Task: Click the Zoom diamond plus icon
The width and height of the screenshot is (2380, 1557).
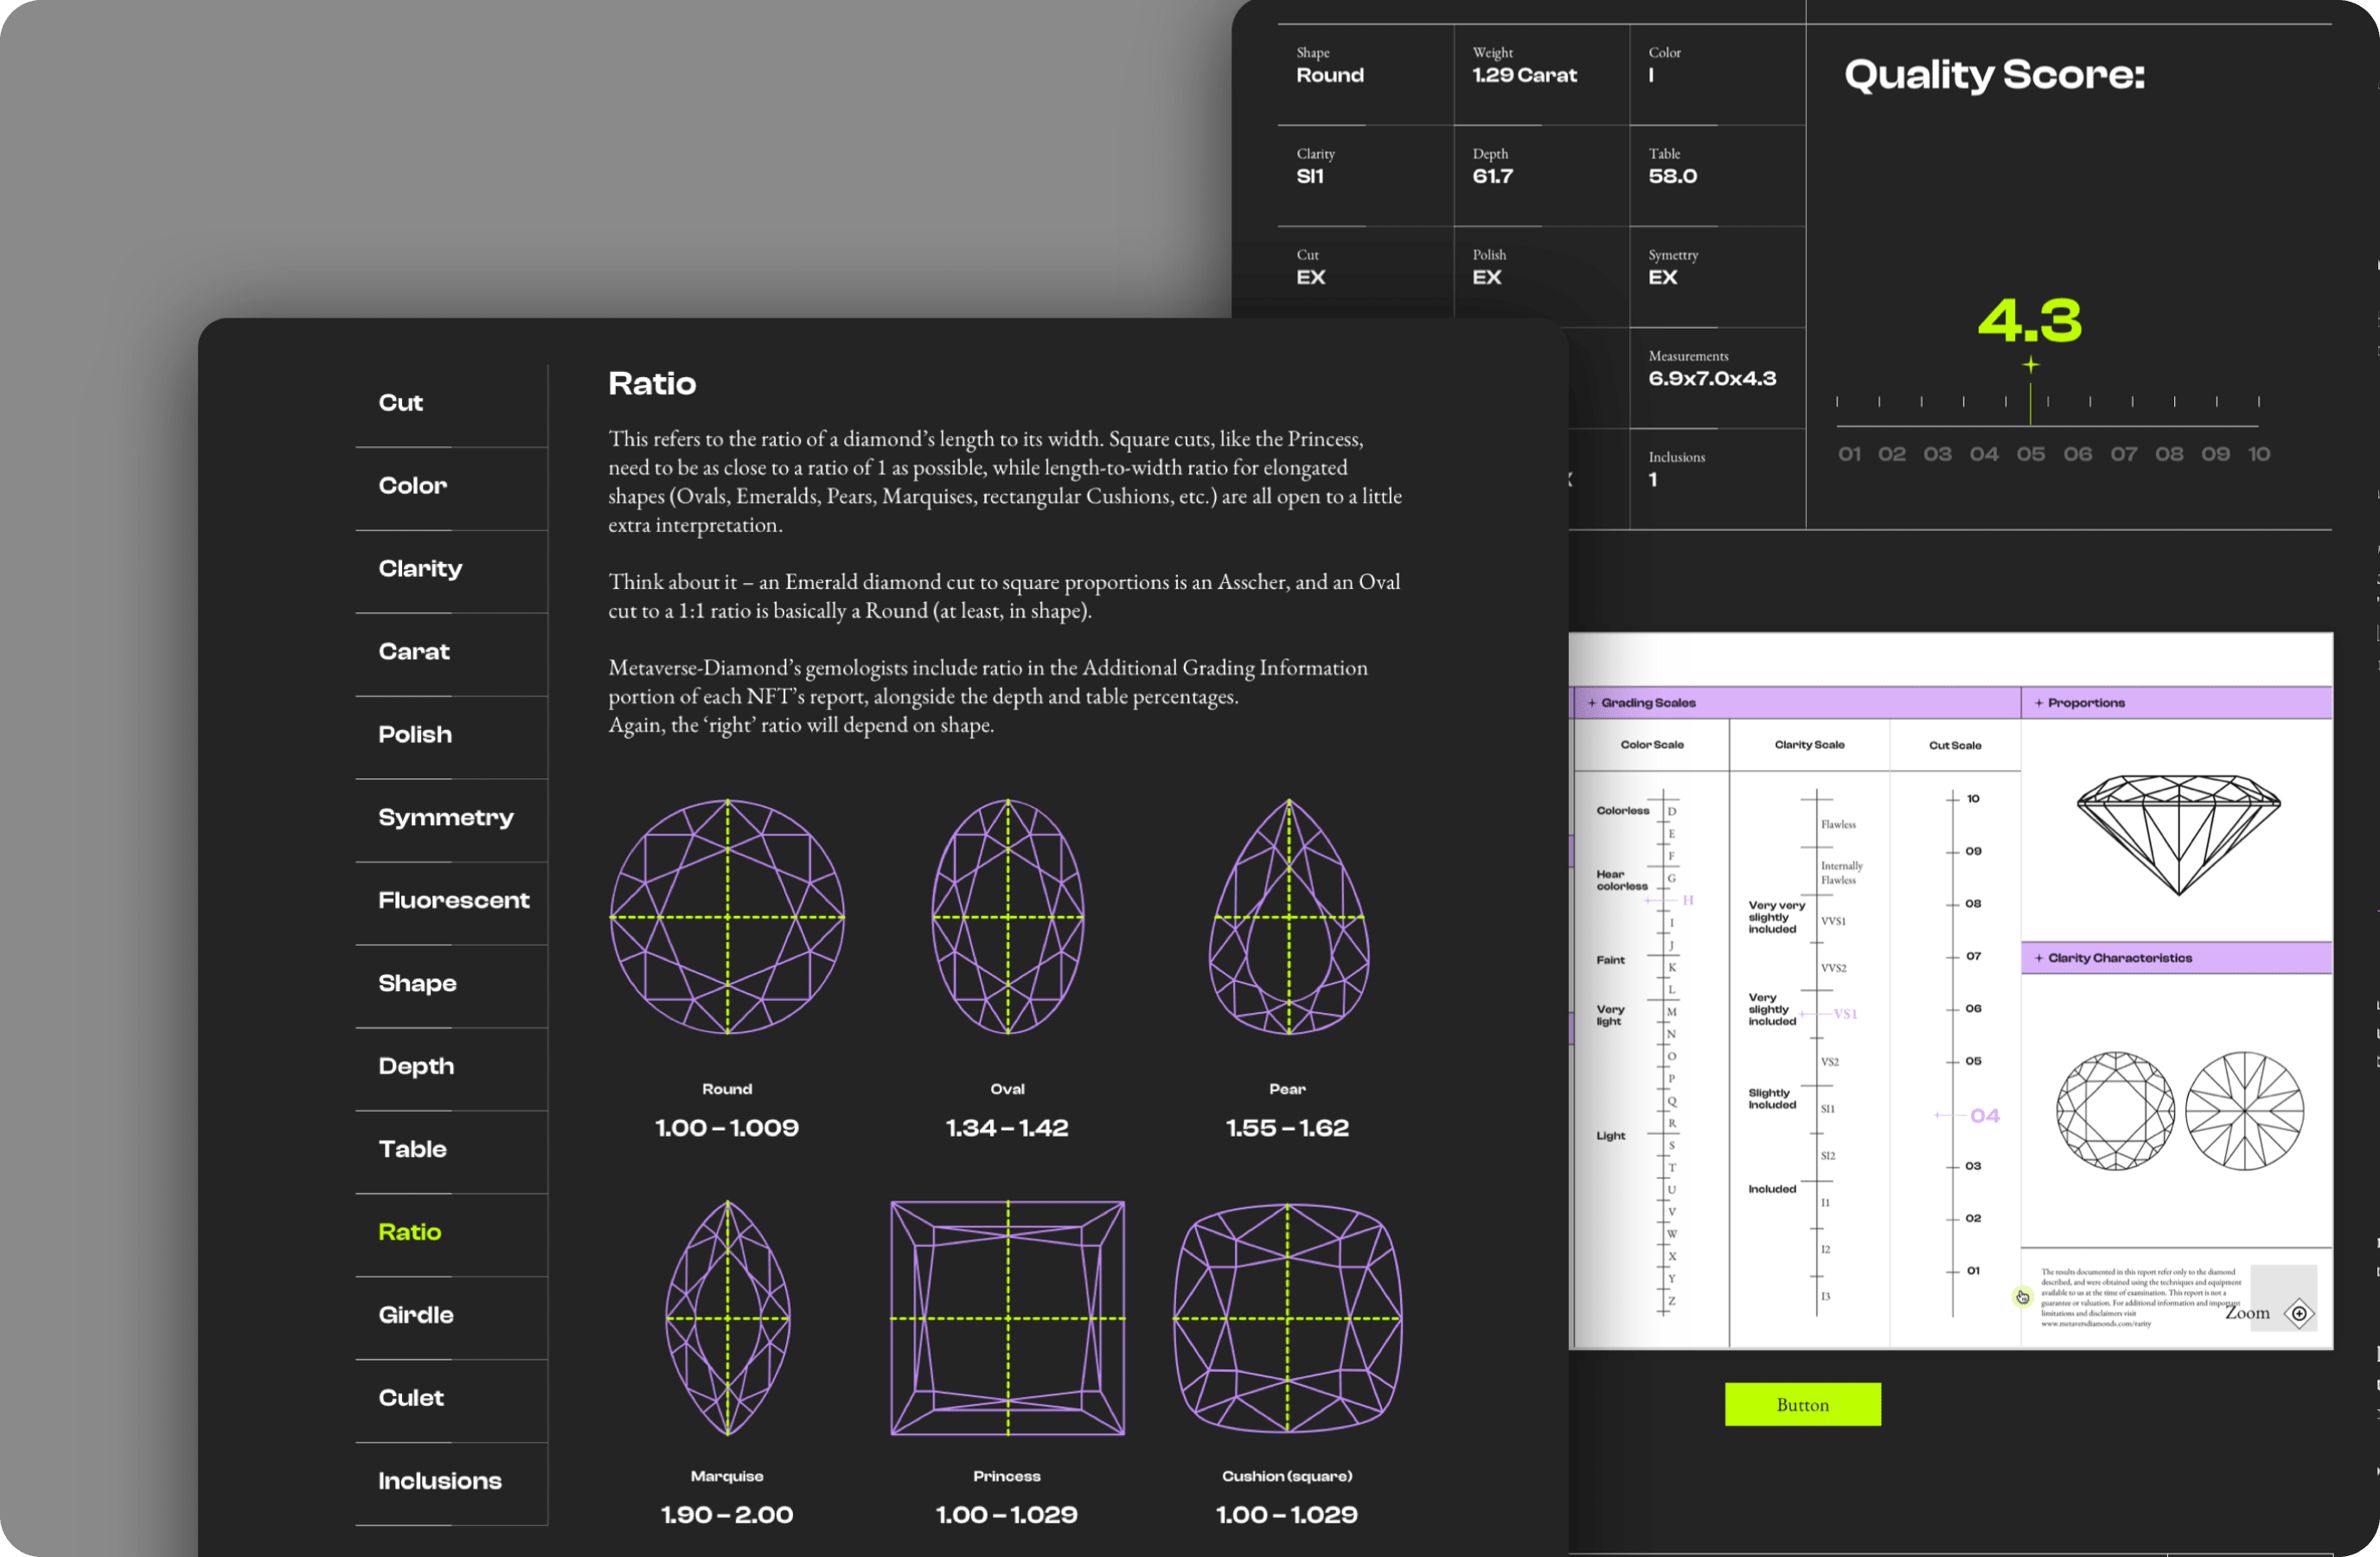Action: point(2299,1313)
